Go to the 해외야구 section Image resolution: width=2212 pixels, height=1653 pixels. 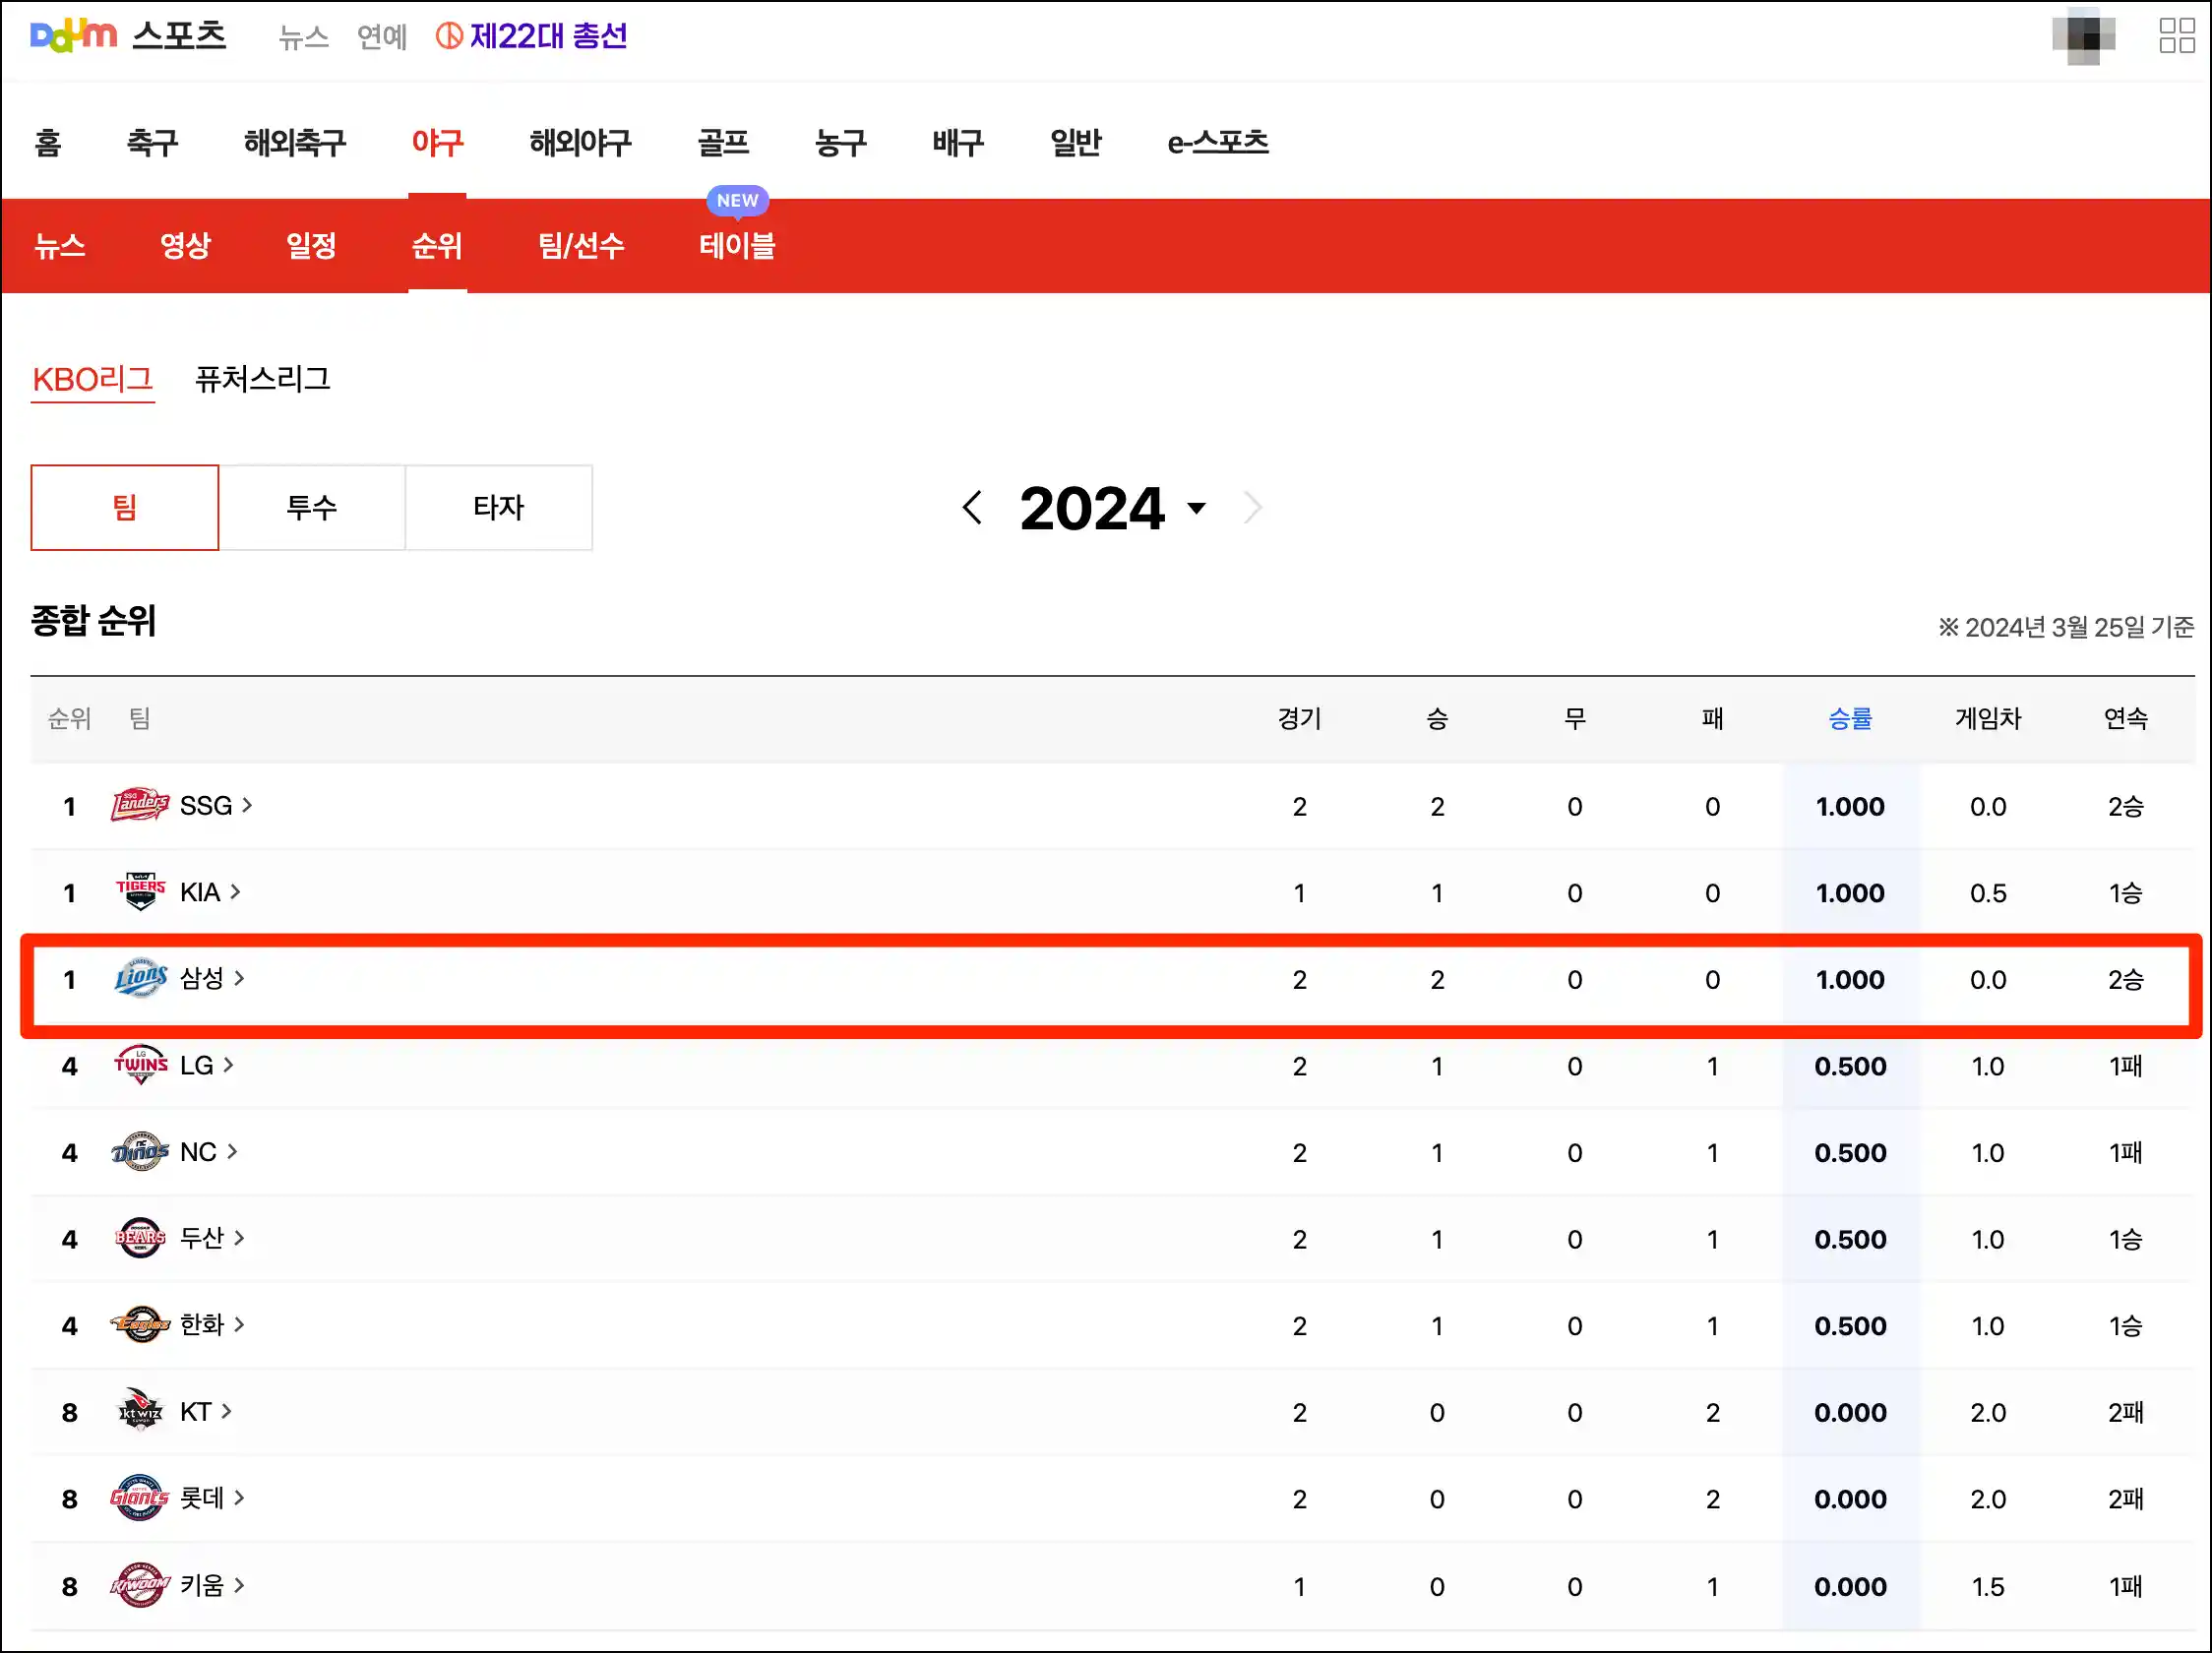[580, 142]
